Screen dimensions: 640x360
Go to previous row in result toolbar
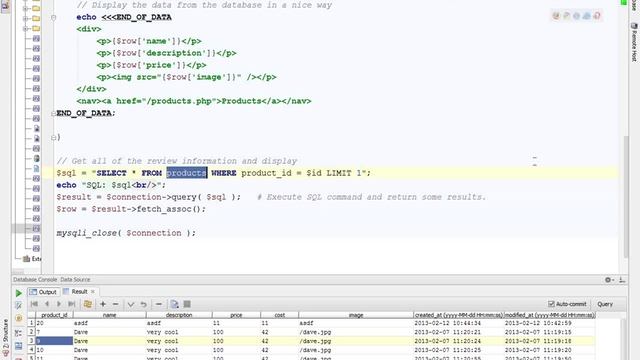tap(47, 304)
